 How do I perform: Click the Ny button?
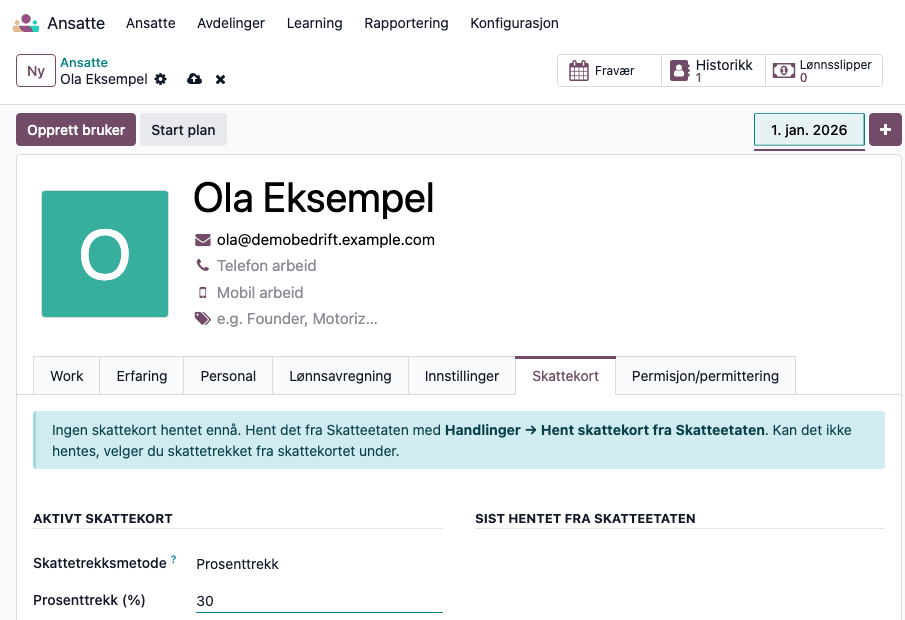click(x=36, y=70)
